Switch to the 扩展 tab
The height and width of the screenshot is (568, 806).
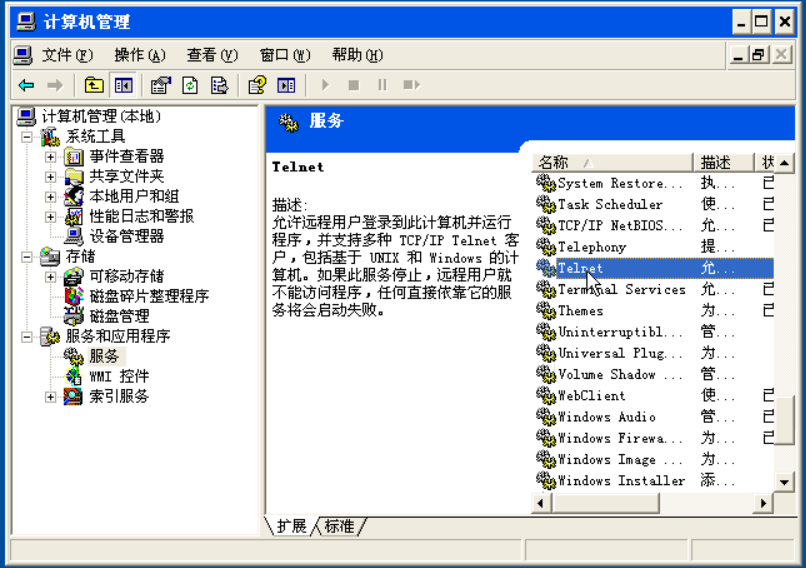(291, 526)
